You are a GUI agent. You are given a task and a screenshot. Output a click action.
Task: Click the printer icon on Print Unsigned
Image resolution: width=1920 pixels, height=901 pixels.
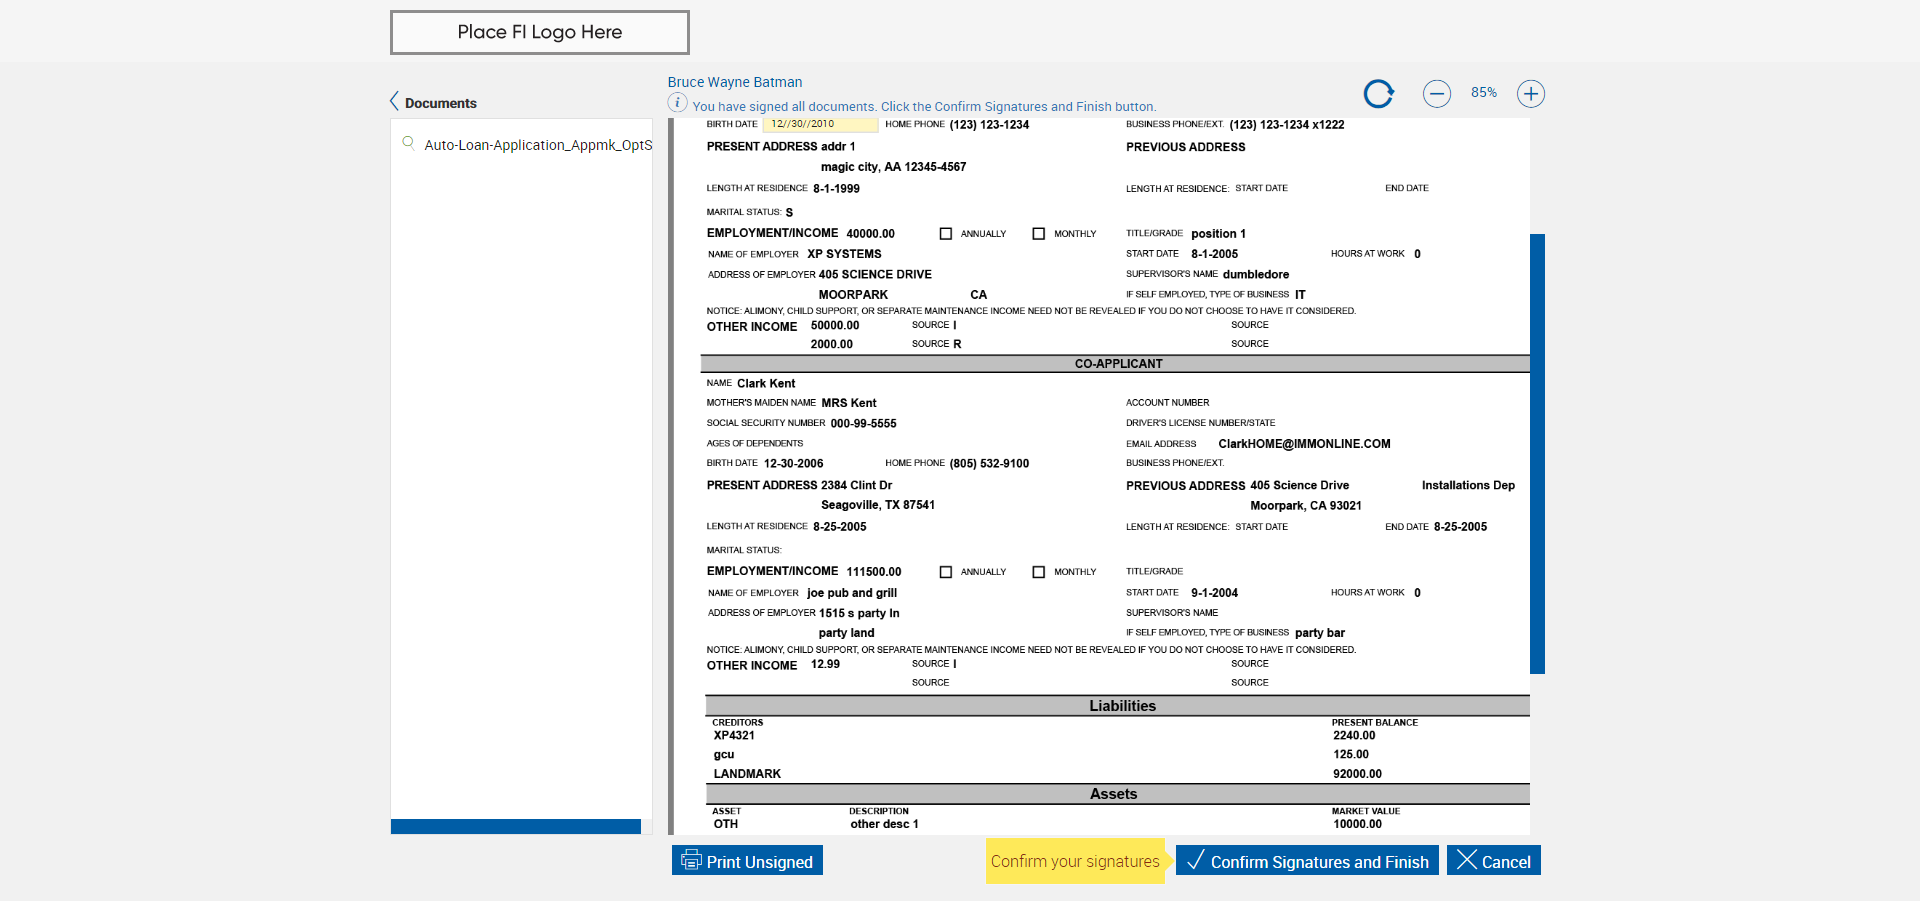[691, 860]
